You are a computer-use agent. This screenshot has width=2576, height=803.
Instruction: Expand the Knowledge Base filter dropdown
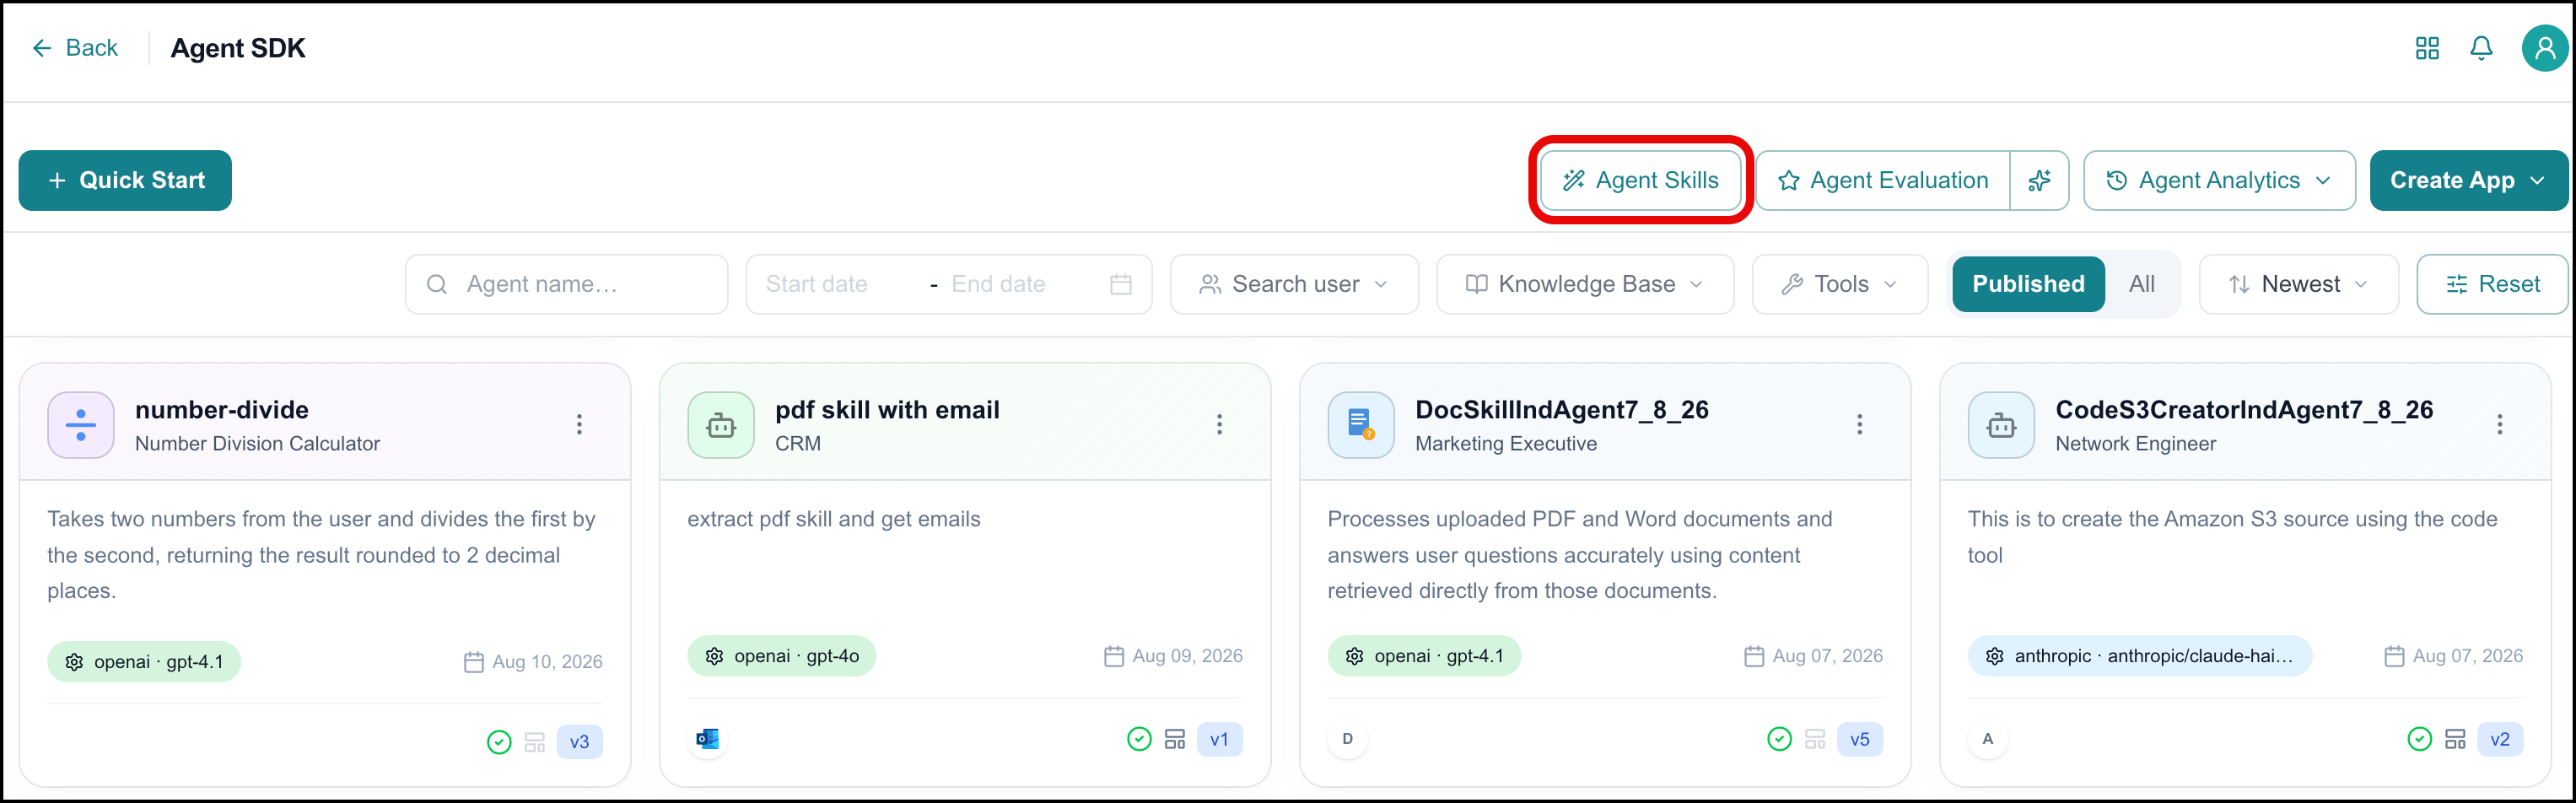click(x=1585, y=284)
